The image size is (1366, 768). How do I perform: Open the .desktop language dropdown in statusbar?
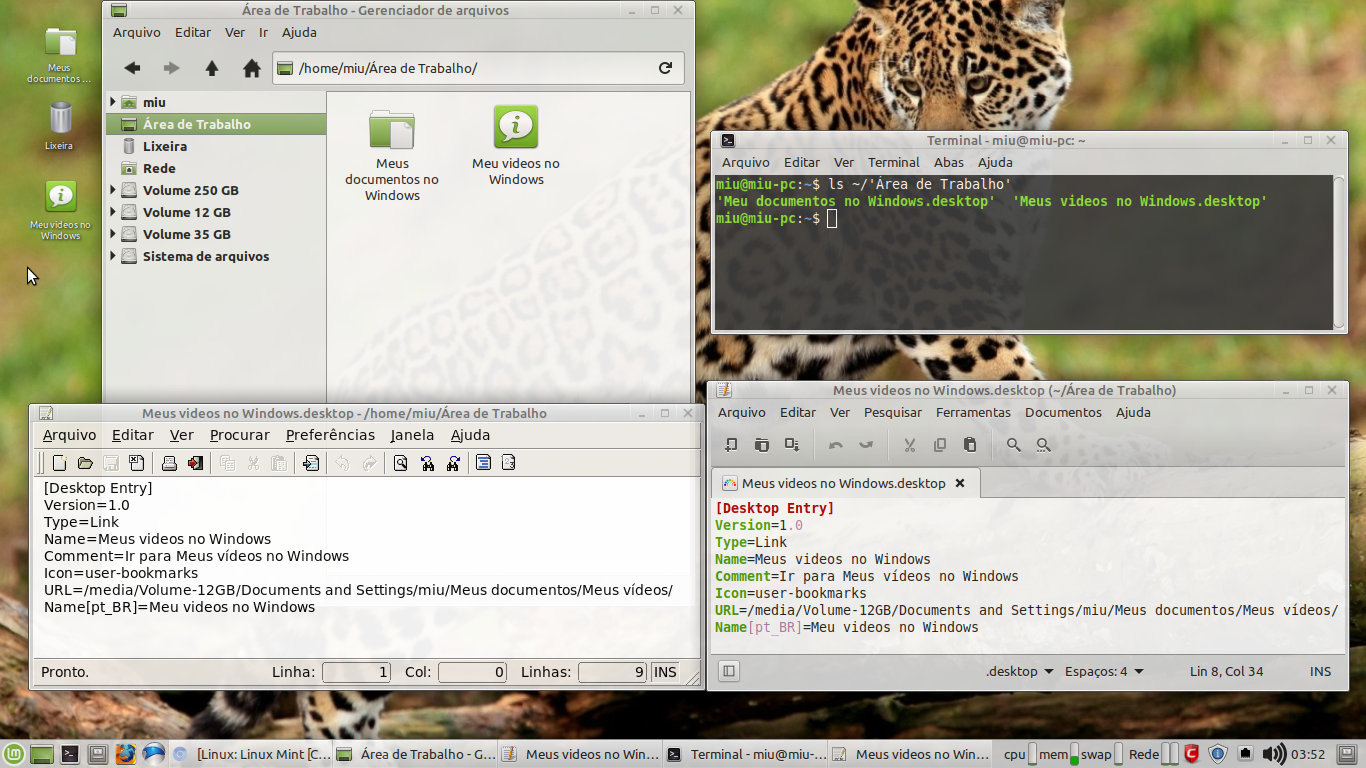pyautogui.click(x=1019, y=671)
